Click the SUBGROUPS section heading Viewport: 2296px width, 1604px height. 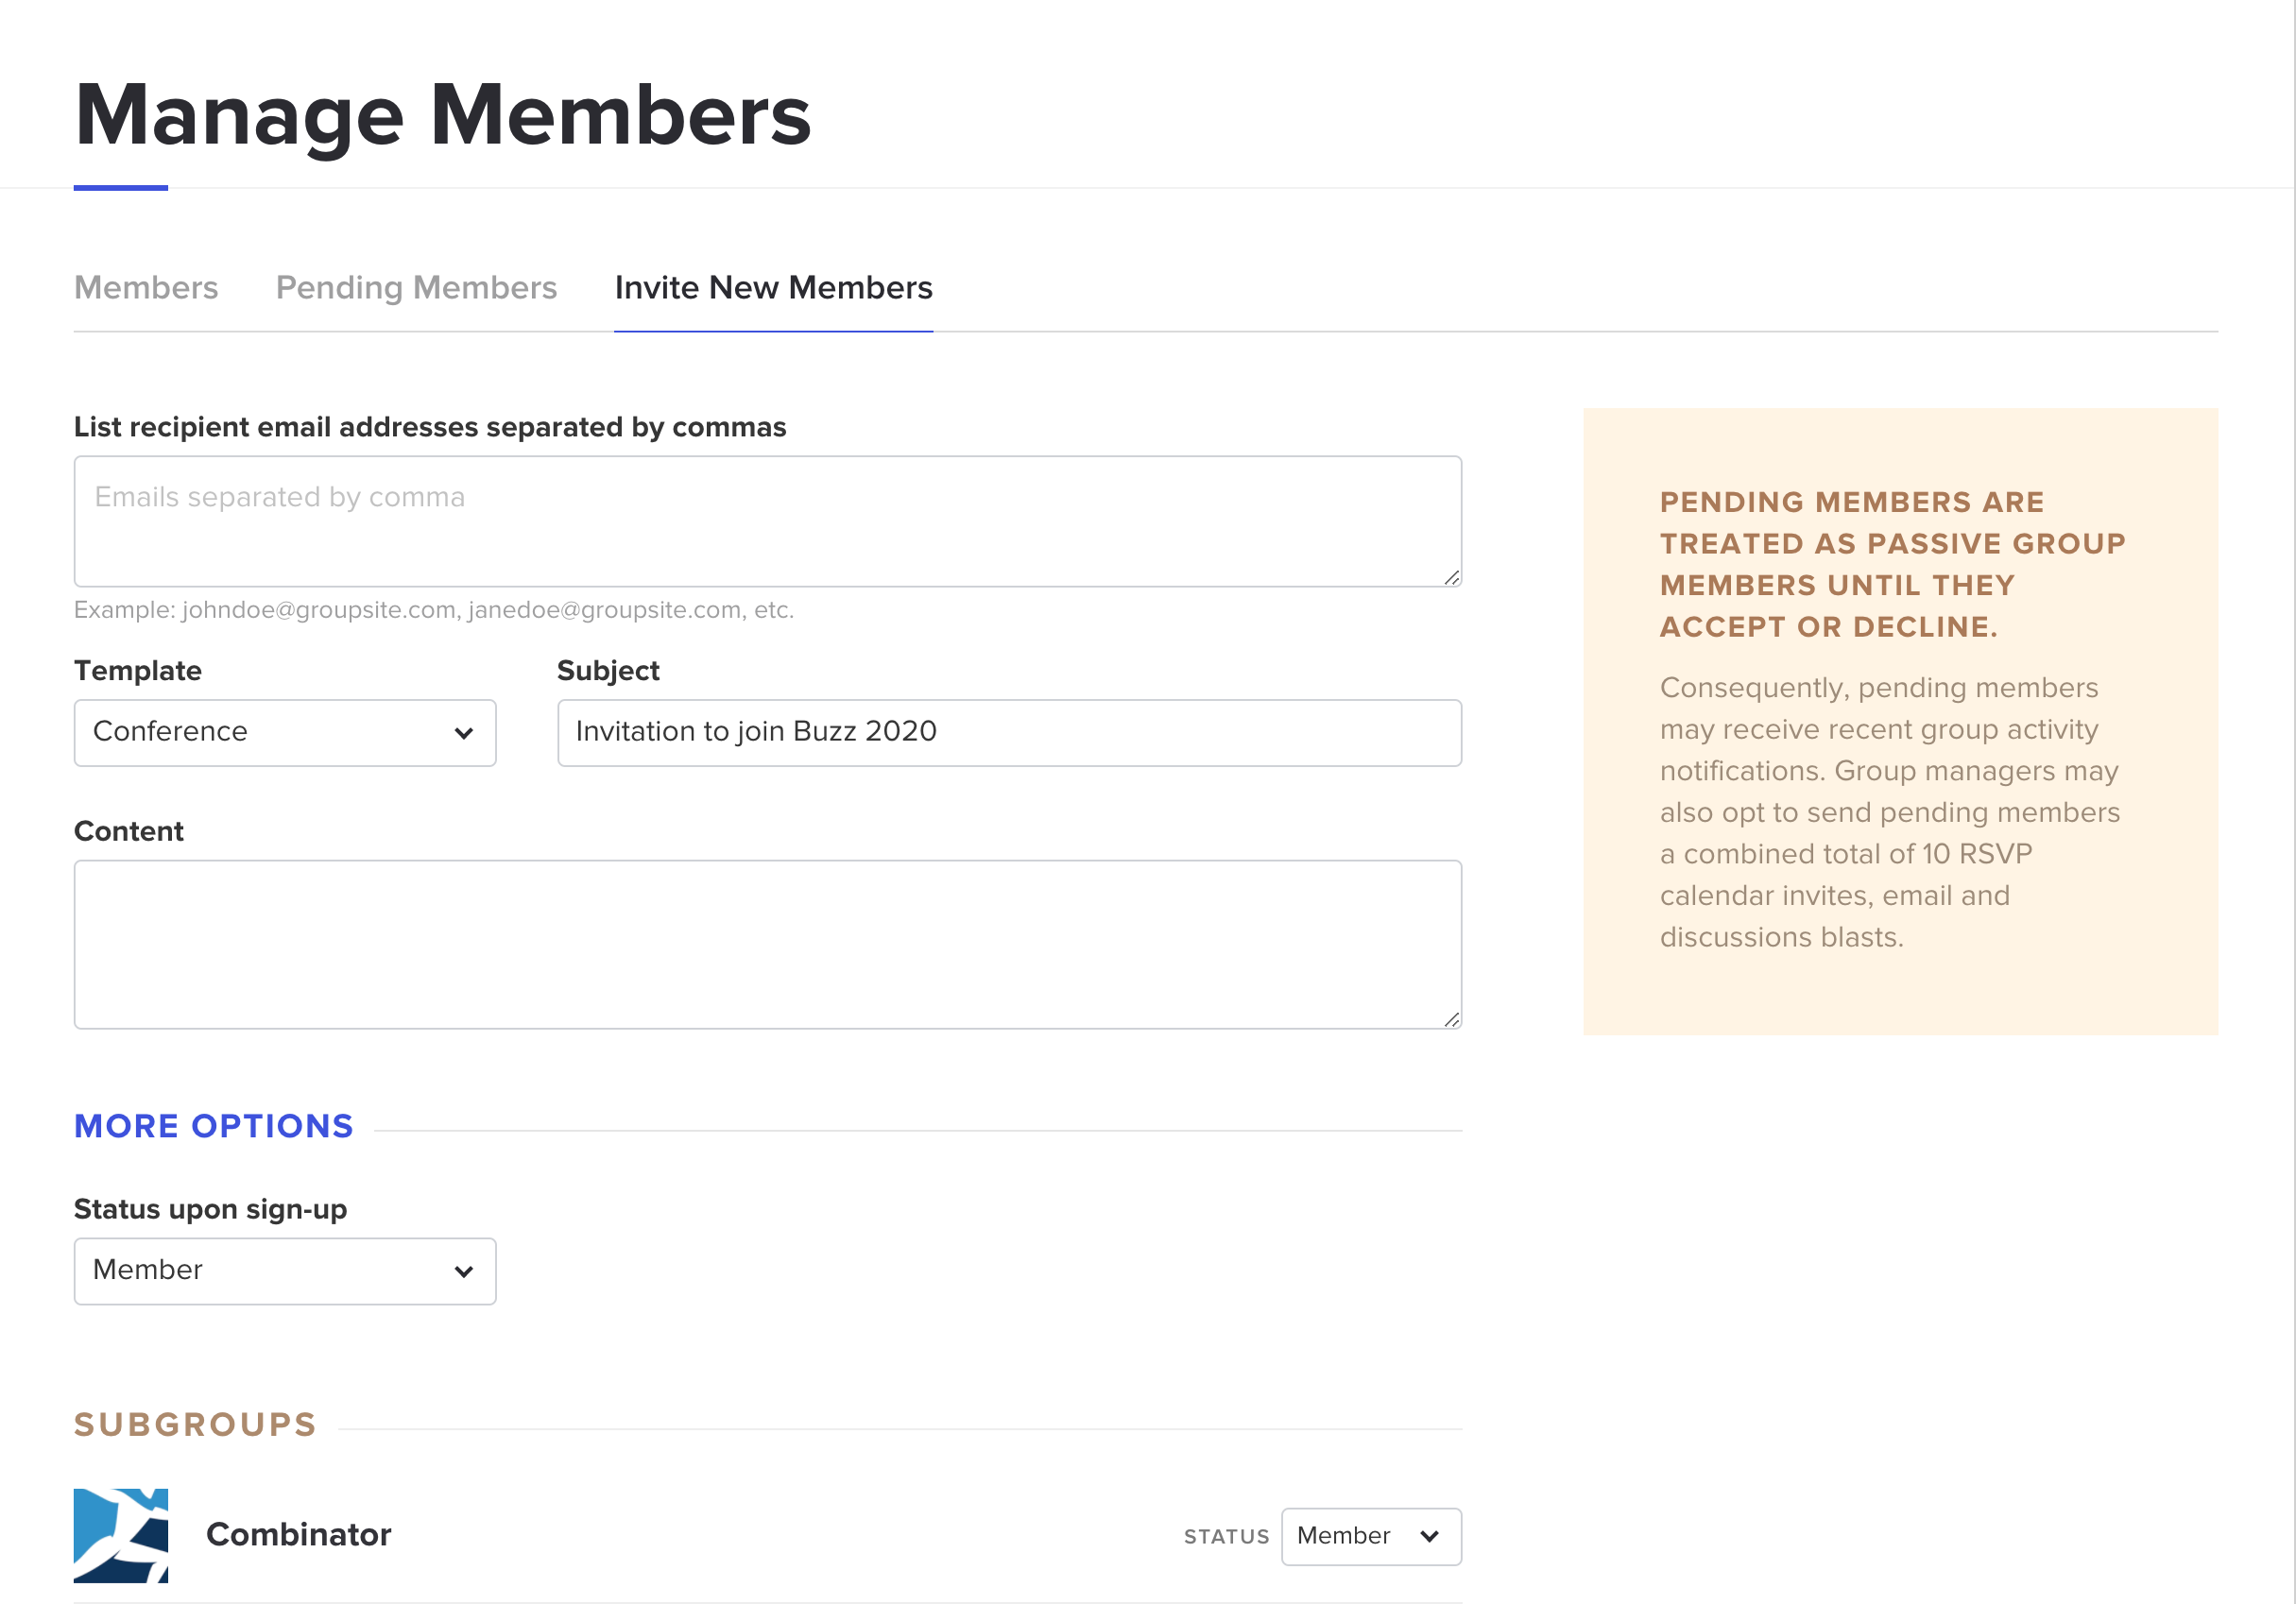point(195,1424)
